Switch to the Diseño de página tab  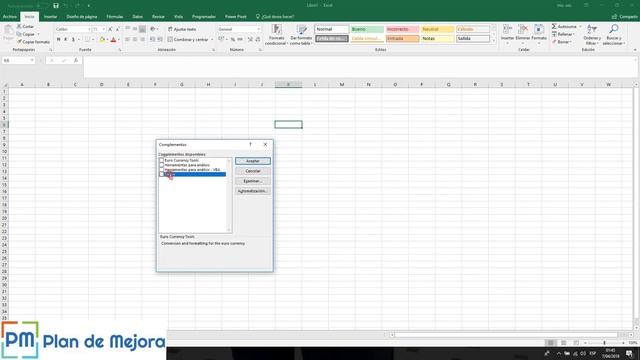click(x=82, y=17)
